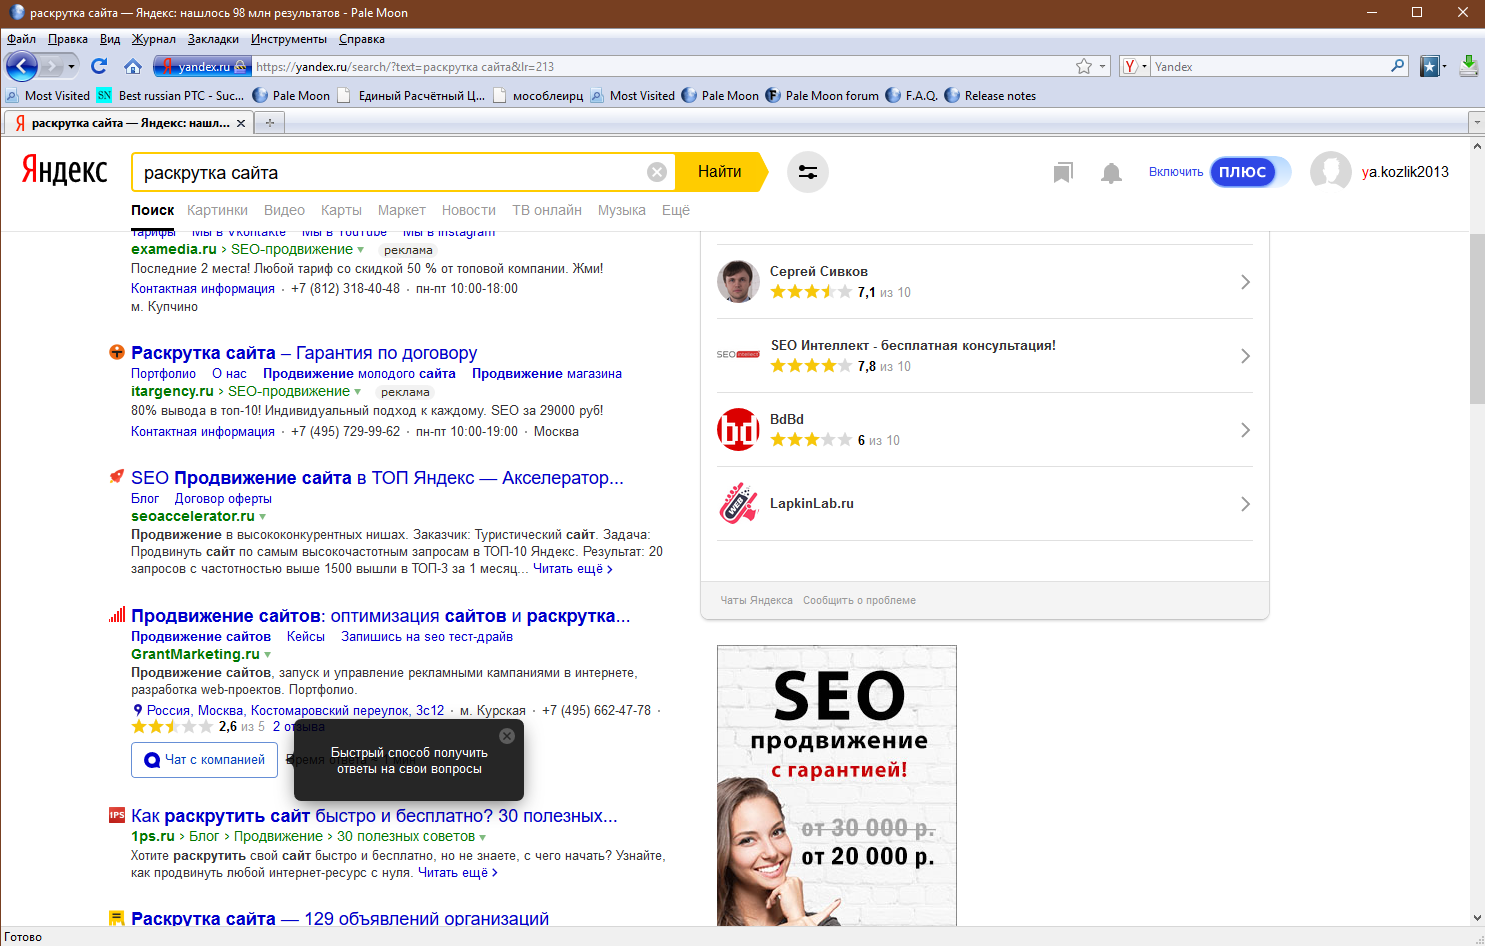This screenshot has height=946, width=1485.
Task: Expand the SEO Интеллект chat chevron
Action: click(x=1245, y=356)
